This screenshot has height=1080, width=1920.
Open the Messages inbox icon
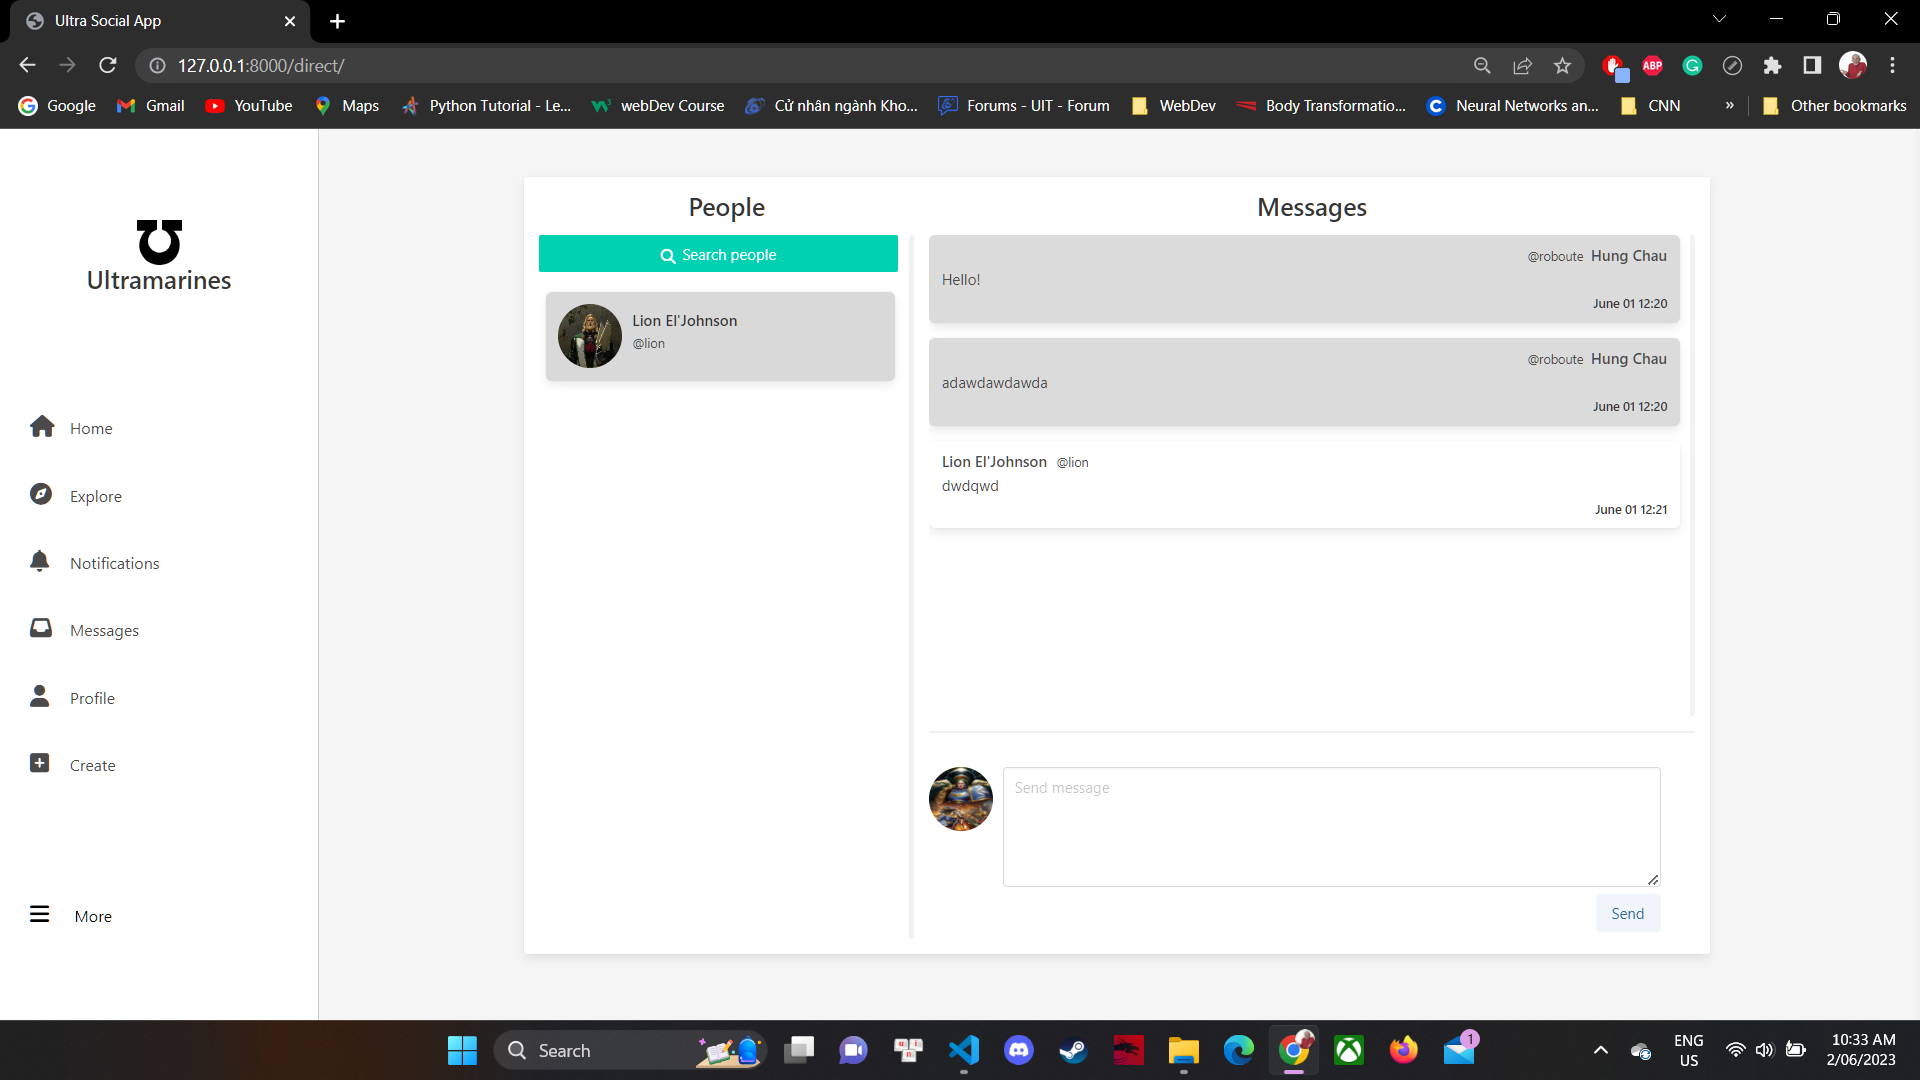click(41, 628)
